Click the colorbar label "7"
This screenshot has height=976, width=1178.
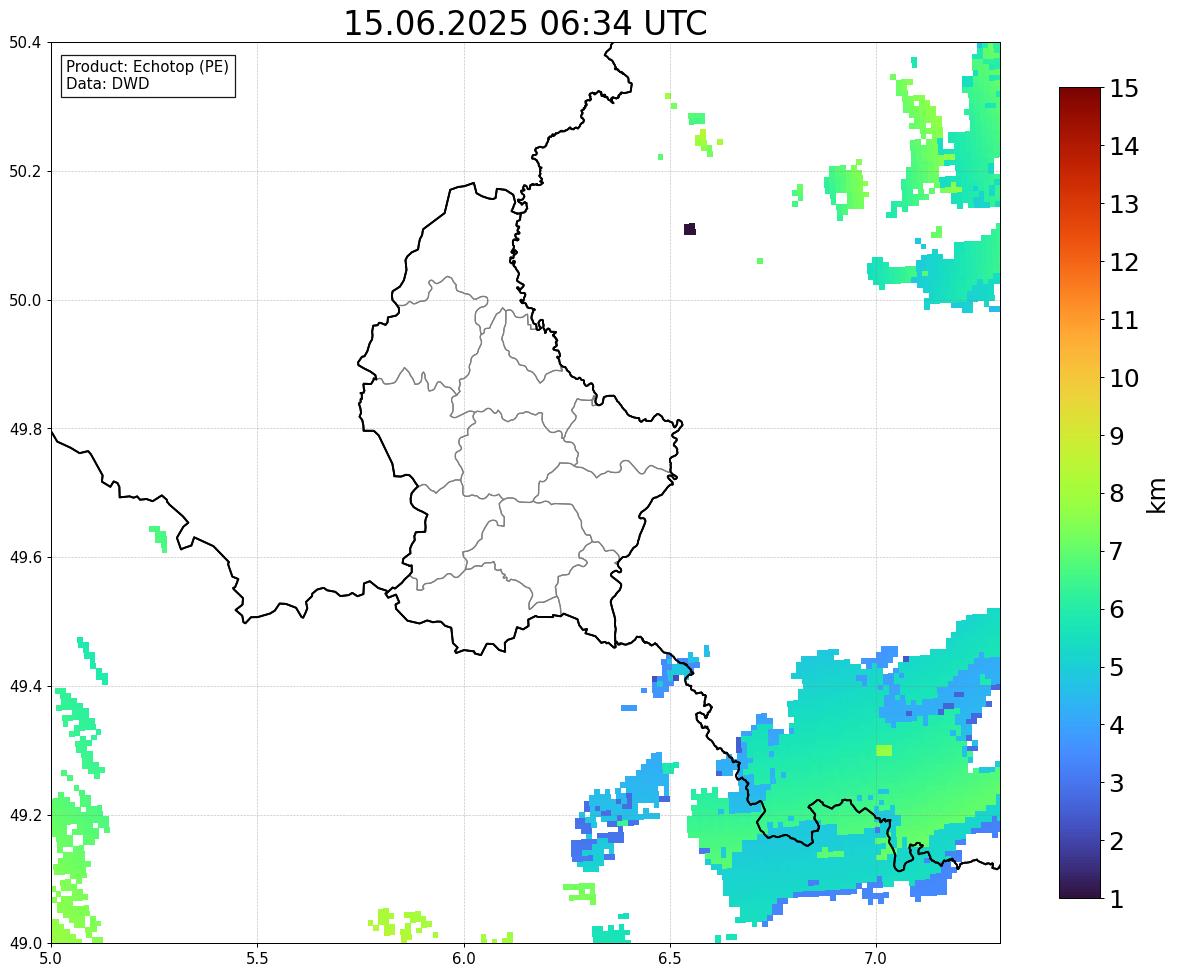[1117, 551]
